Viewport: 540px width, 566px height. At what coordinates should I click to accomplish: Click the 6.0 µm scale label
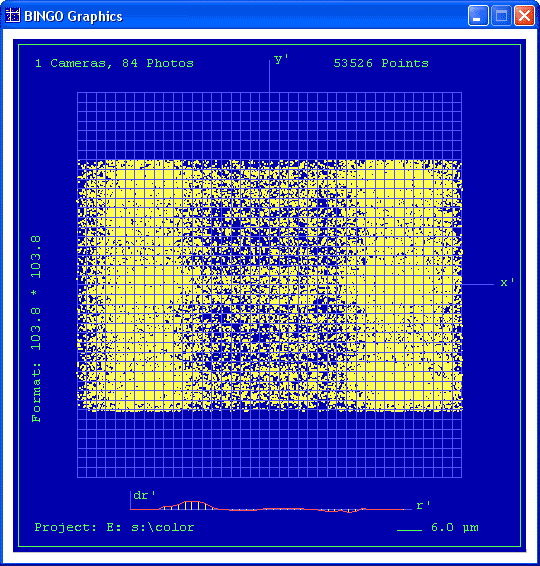(455, 528)
